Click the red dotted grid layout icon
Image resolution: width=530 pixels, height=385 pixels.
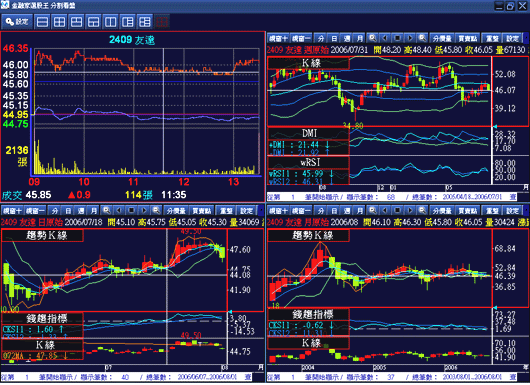(x=162, y=22)
